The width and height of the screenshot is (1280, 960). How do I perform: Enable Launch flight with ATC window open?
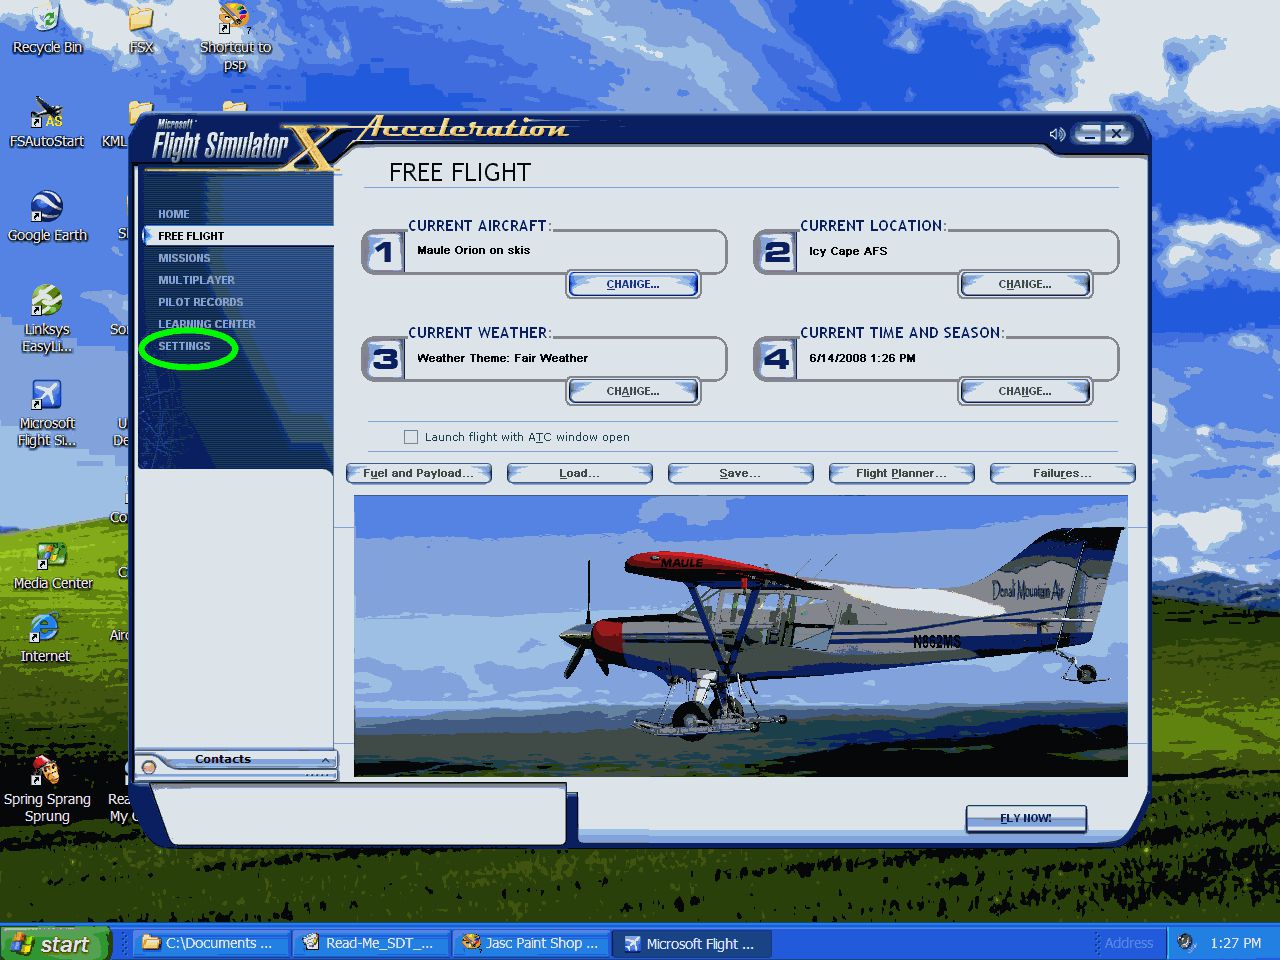click(411, 437)
